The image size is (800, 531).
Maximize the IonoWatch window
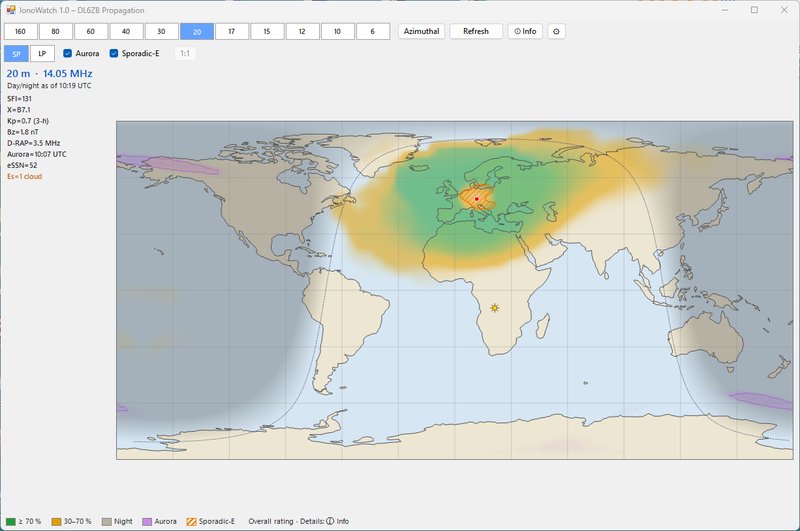click(754, 10)
